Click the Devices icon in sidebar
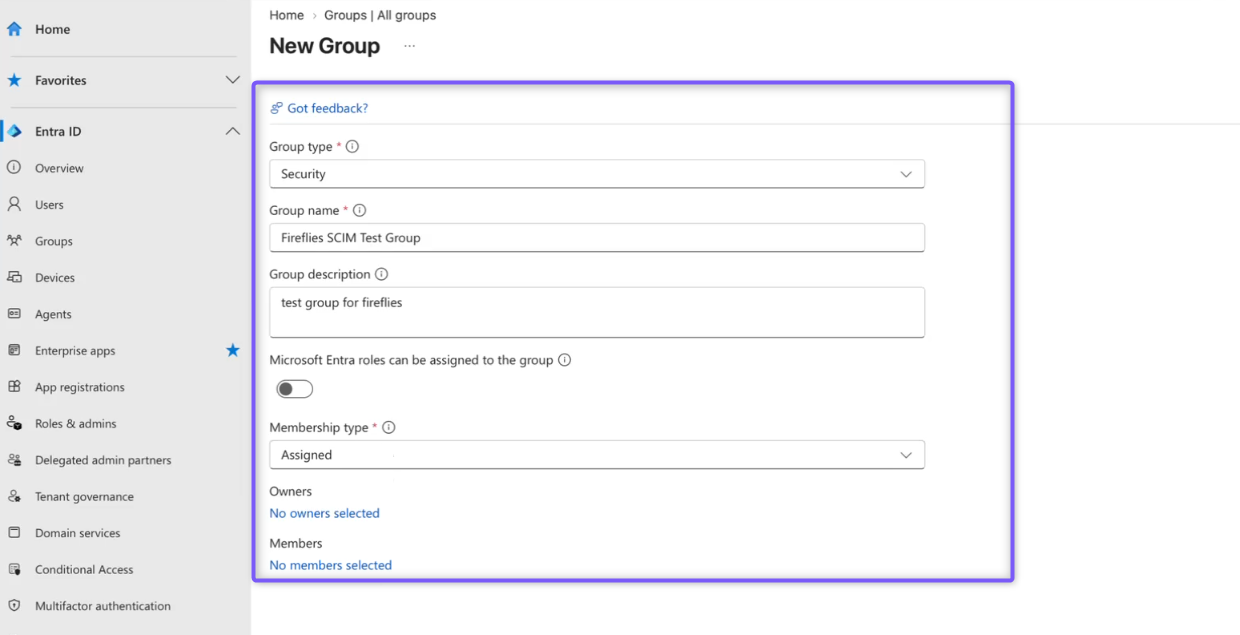 click(14, 277)
